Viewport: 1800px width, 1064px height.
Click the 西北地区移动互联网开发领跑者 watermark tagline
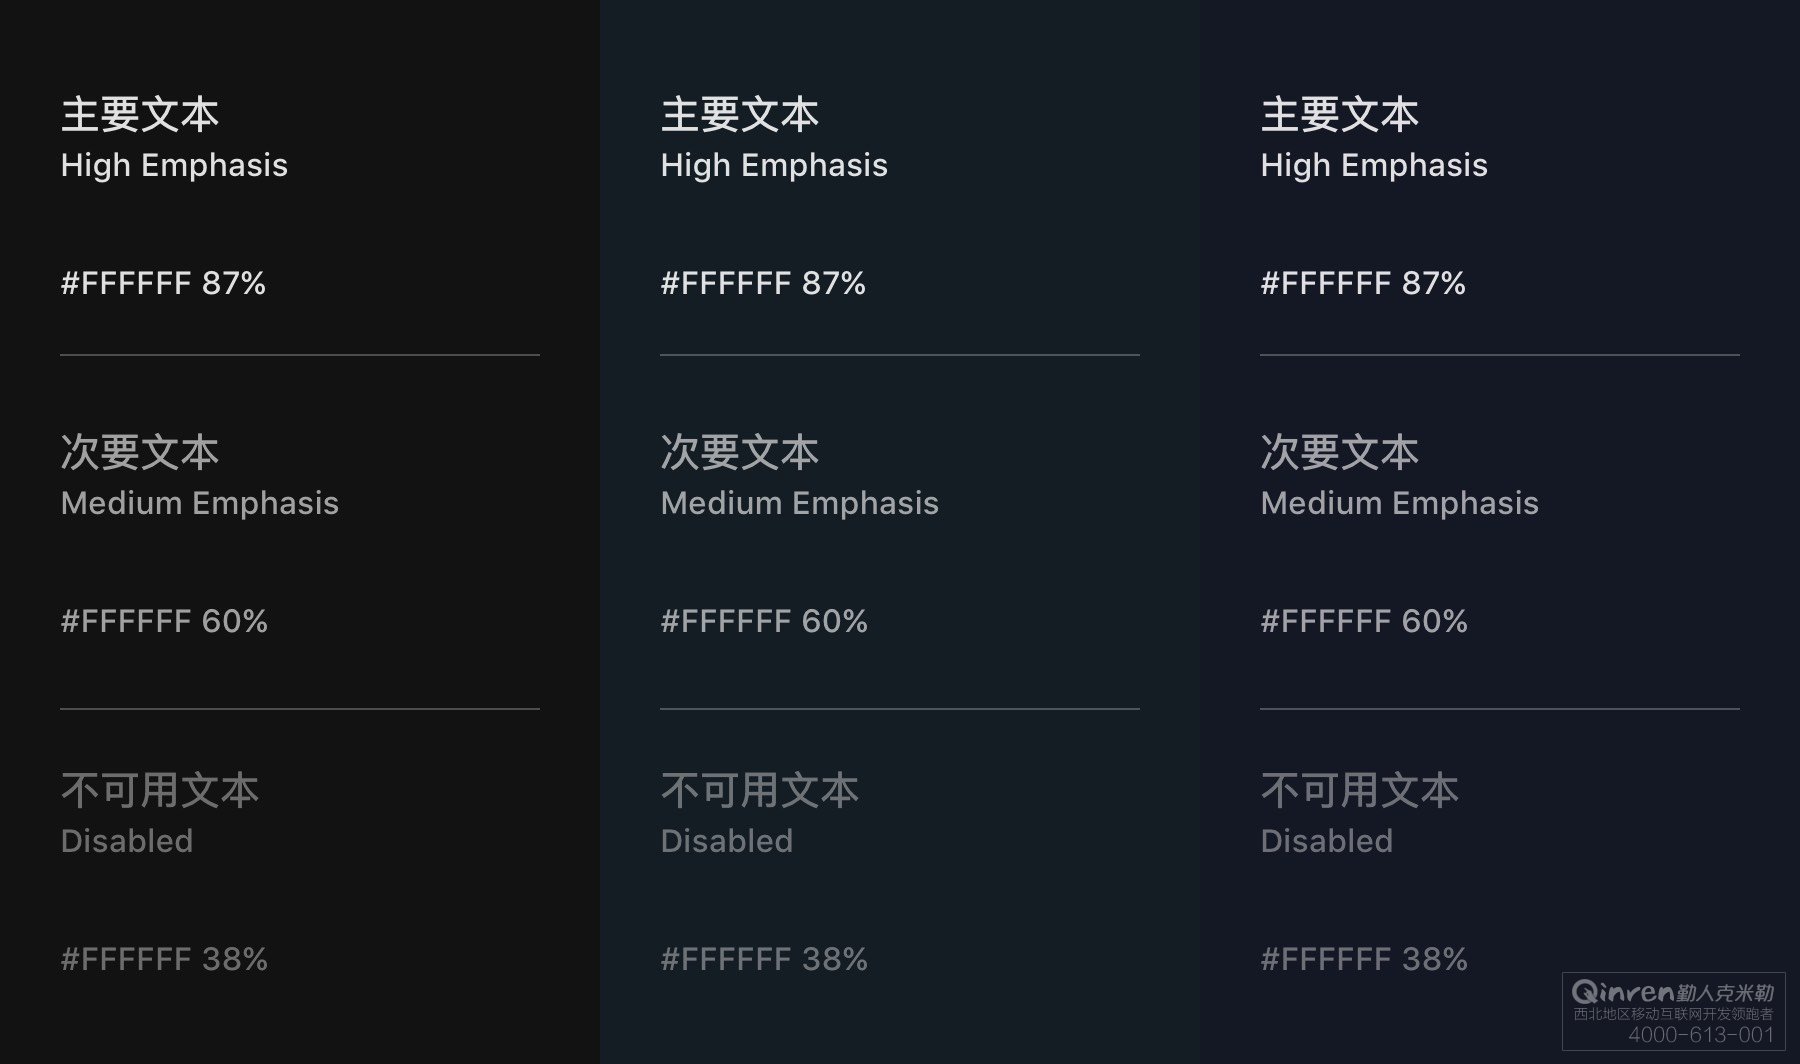[1673, 1014]
